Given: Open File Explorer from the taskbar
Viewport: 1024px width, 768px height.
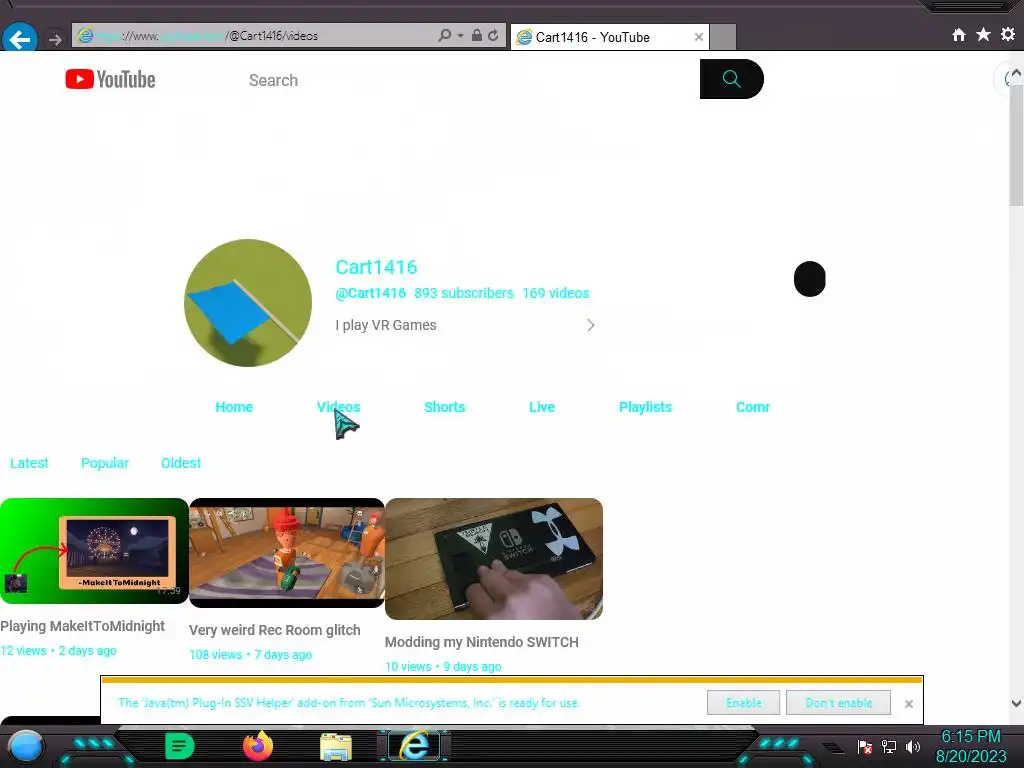Looking at the screenshot, I should (336, 746).
